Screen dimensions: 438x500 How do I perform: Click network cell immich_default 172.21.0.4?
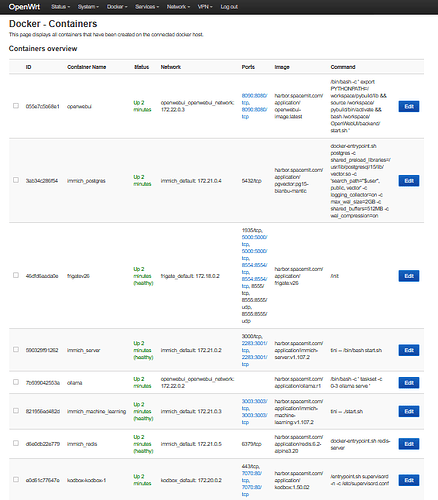coord(191,181)
